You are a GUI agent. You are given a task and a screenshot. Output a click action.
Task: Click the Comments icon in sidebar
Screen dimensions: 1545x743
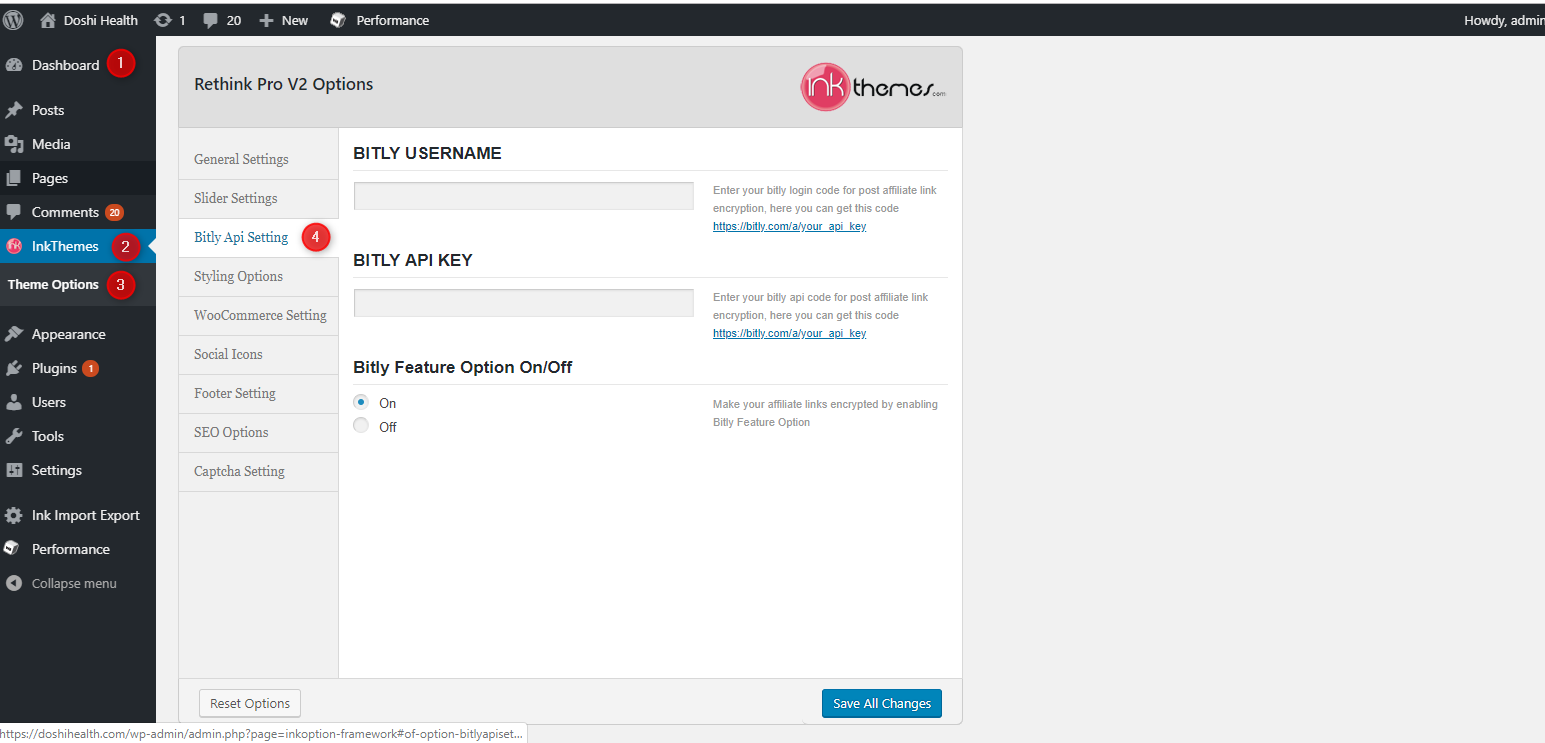coord(14,212)
